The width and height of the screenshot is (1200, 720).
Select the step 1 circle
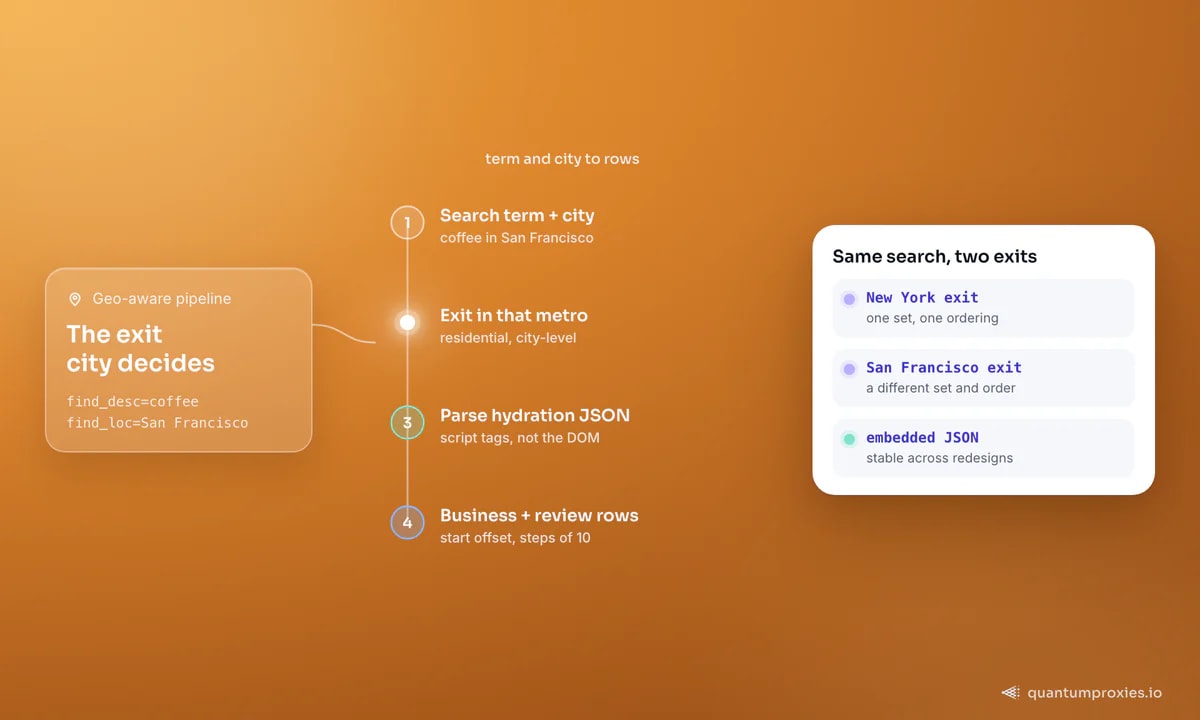point(407,222)
